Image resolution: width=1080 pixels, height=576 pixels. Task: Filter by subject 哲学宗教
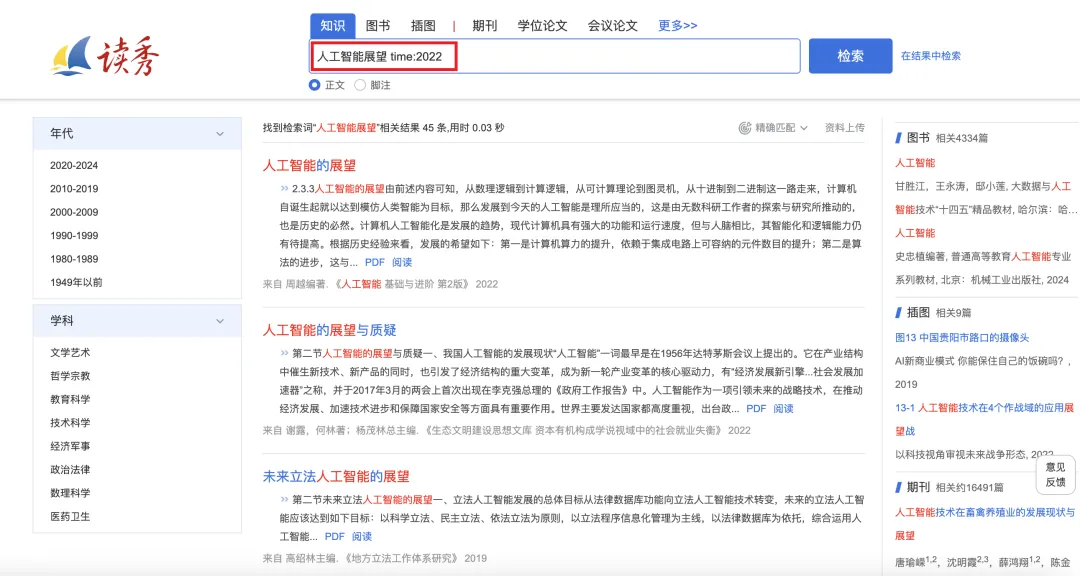pyautogui.click(x=70, y=376)
